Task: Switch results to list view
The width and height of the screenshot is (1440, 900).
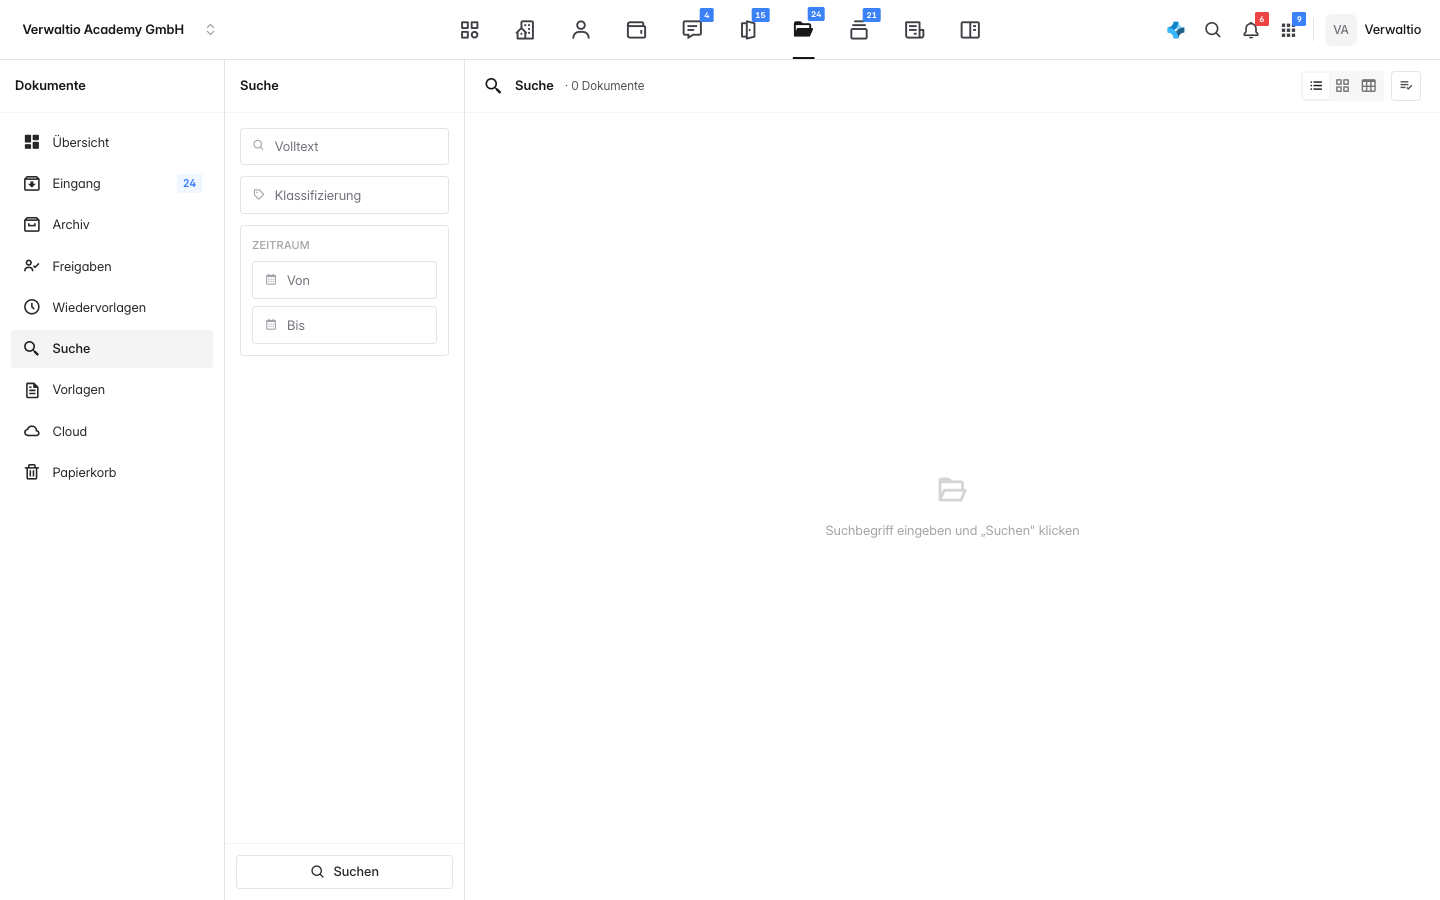Action: pyautogui.click(x=1316, y=86)
